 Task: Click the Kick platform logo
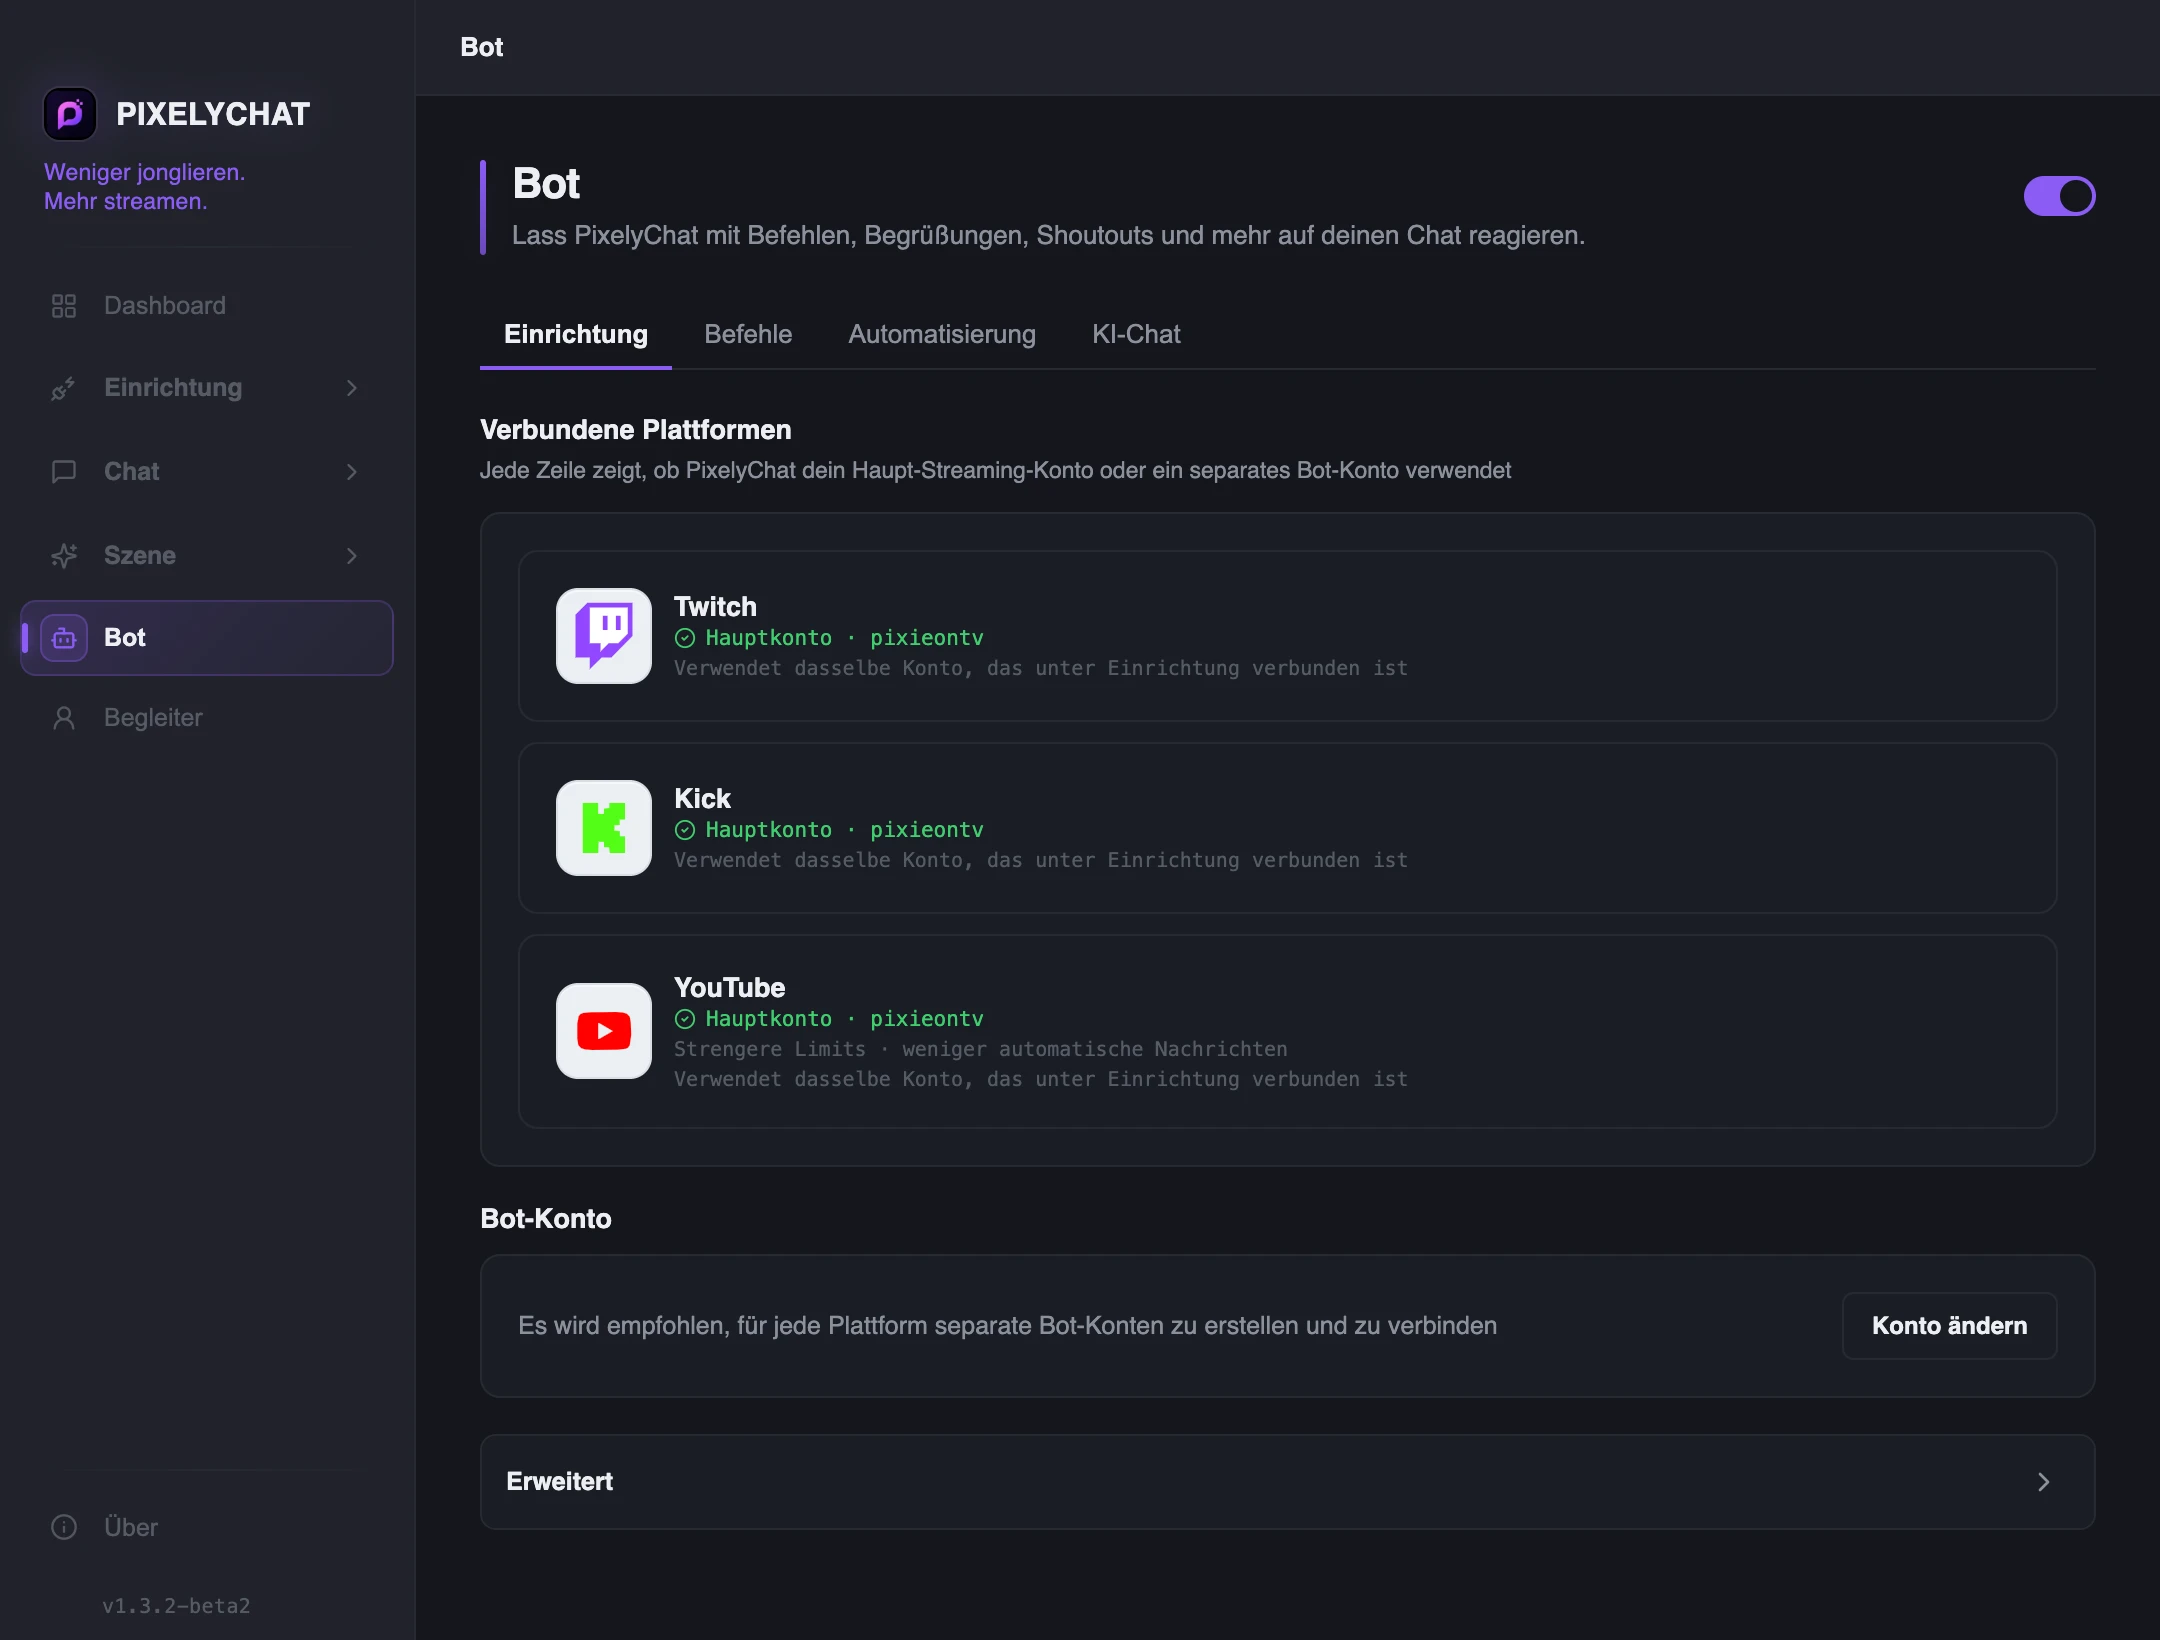pos(604,828)
